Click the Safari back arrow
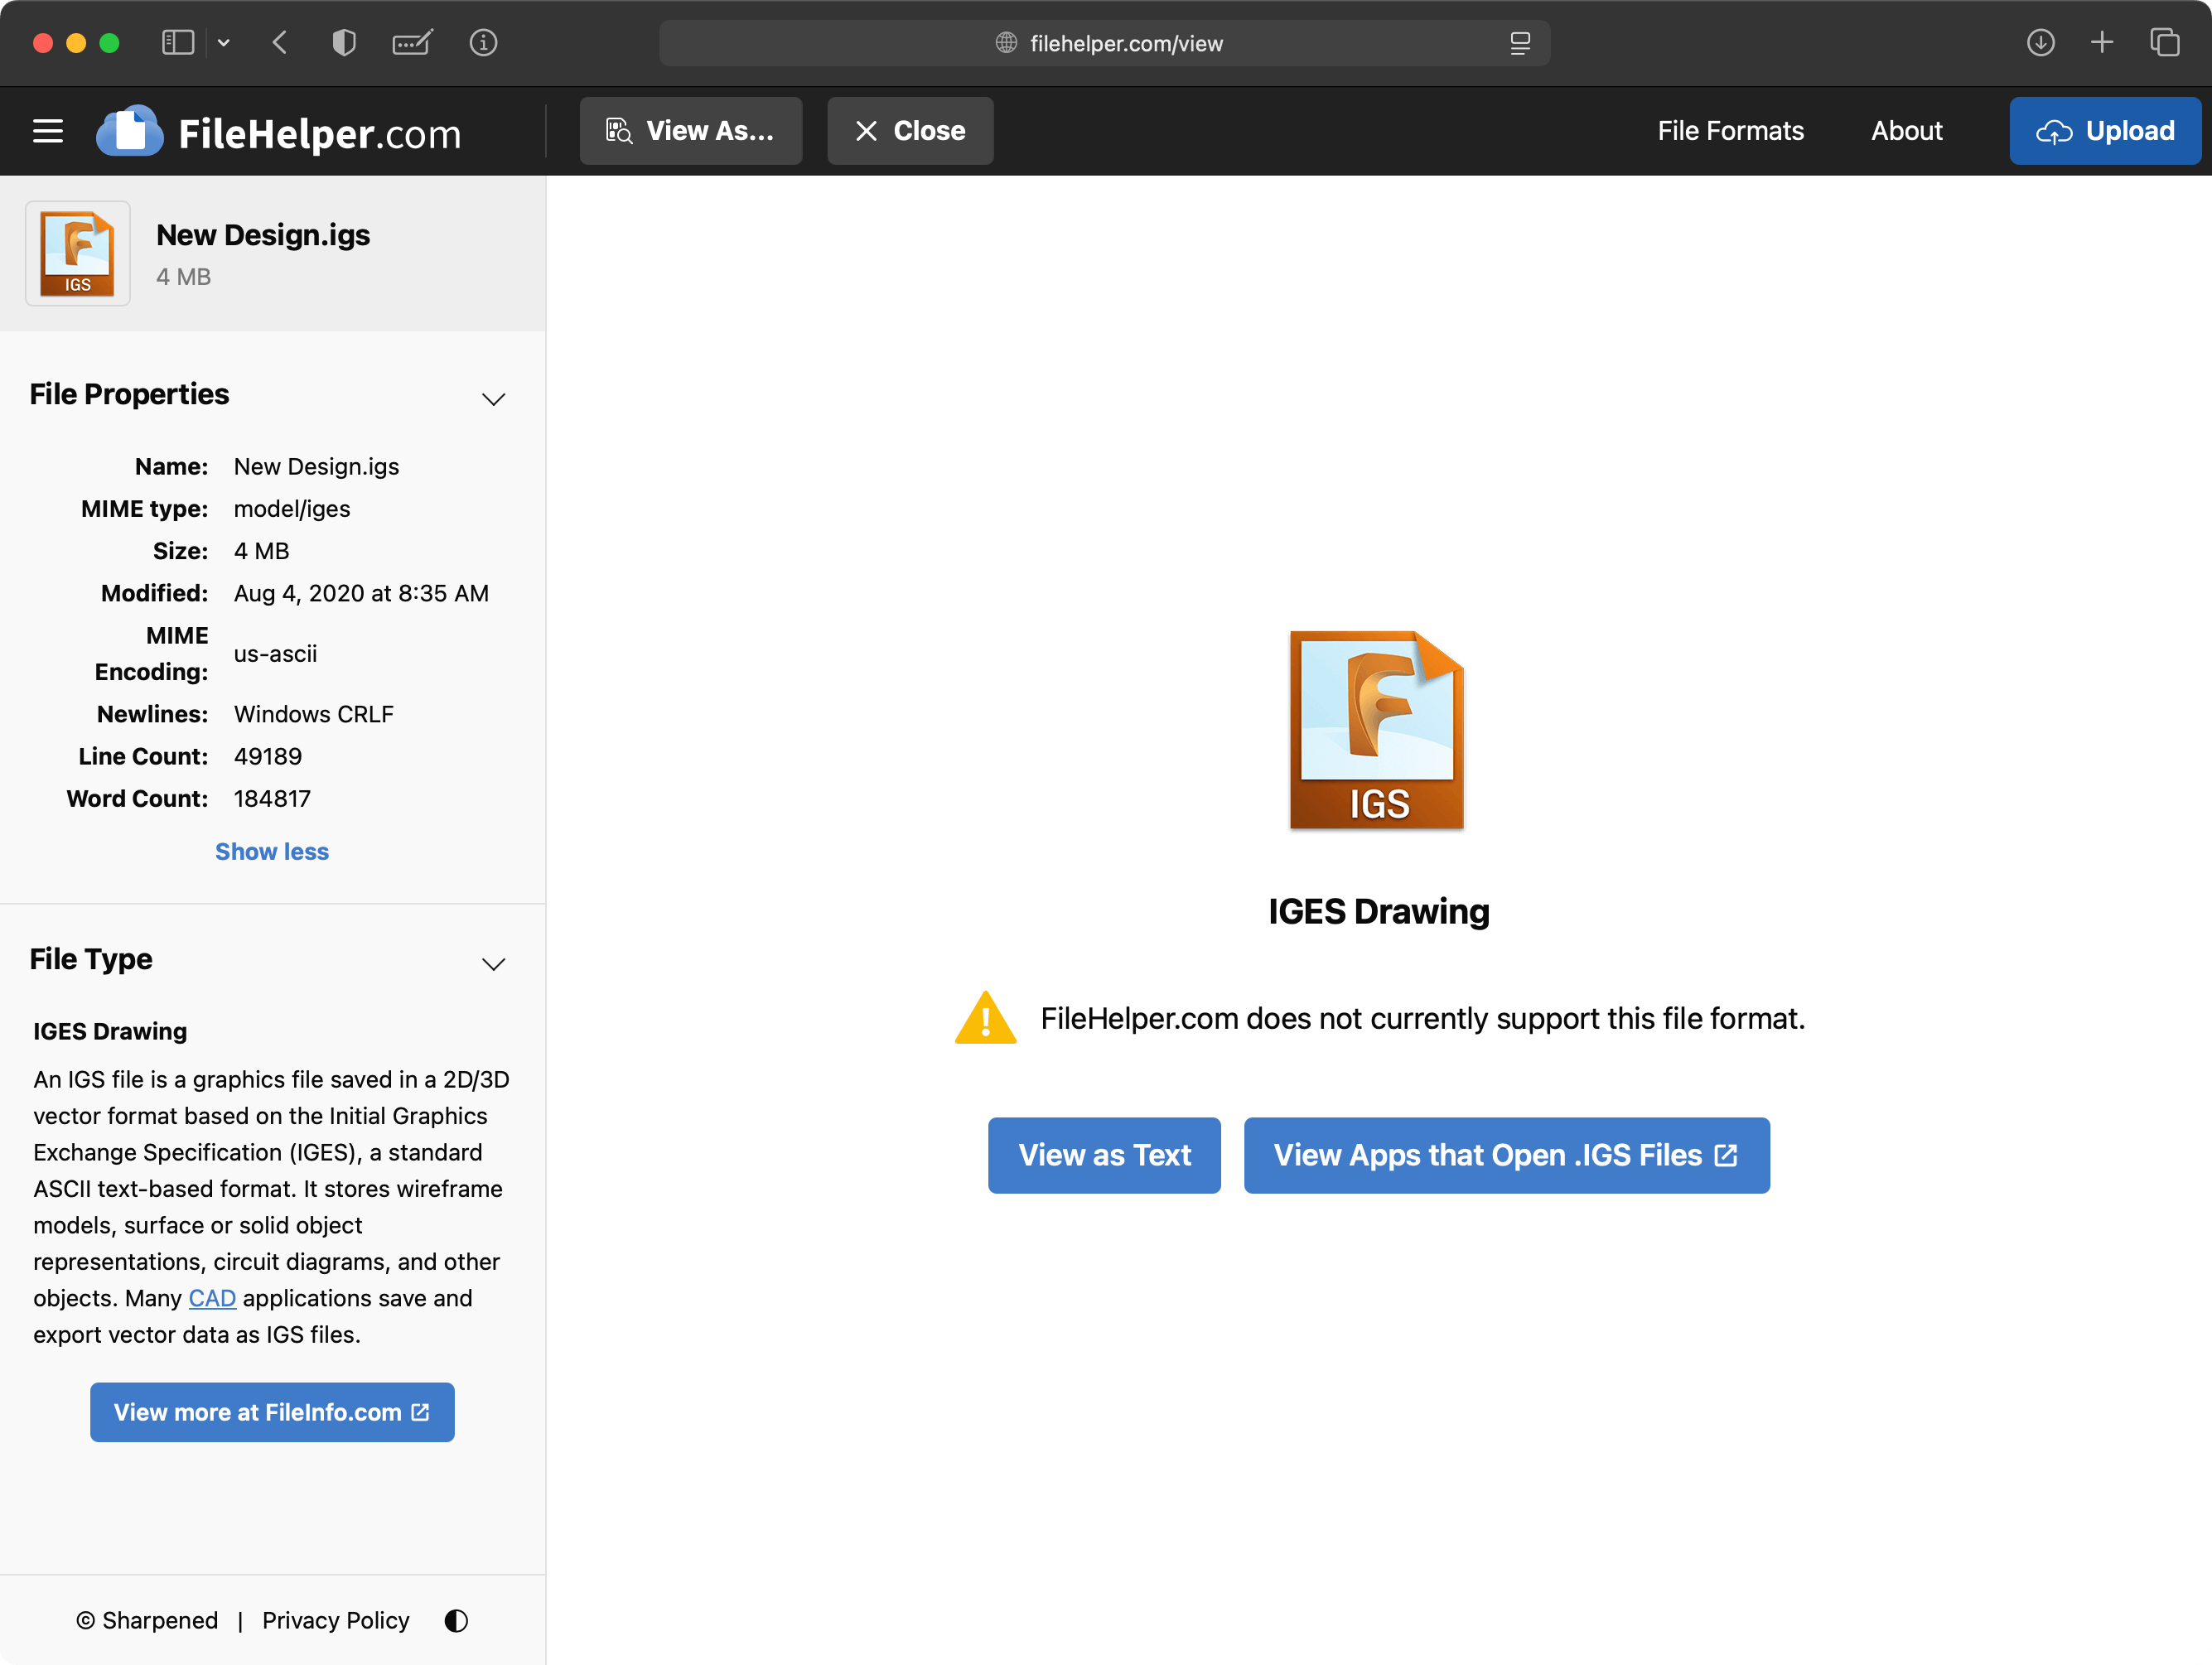 click(280, 43)
